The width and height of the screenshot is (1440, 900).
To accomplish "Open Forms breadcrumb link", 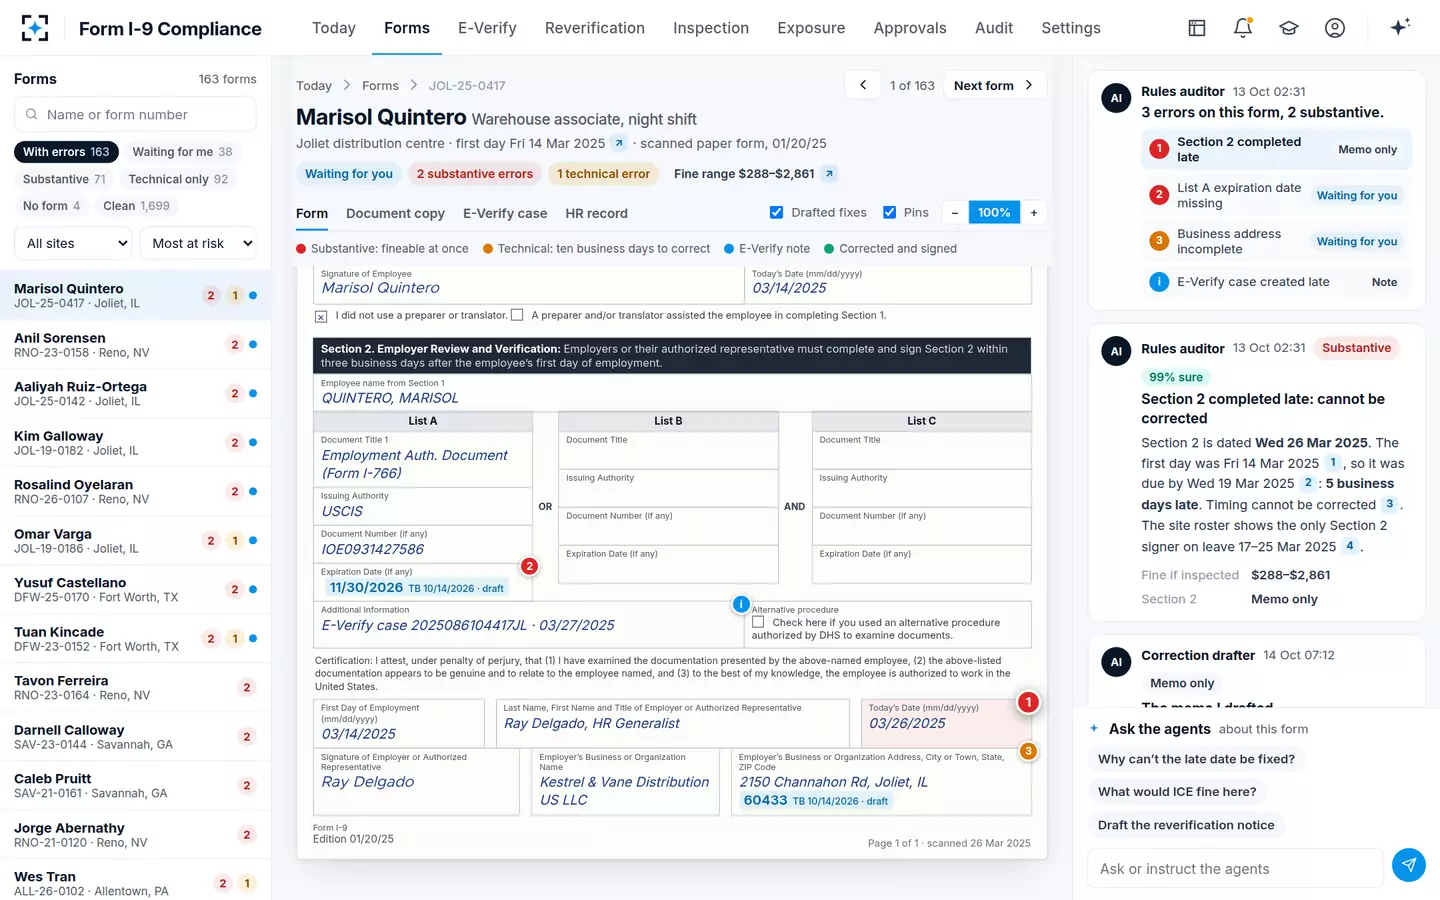I will coord(380,86).
